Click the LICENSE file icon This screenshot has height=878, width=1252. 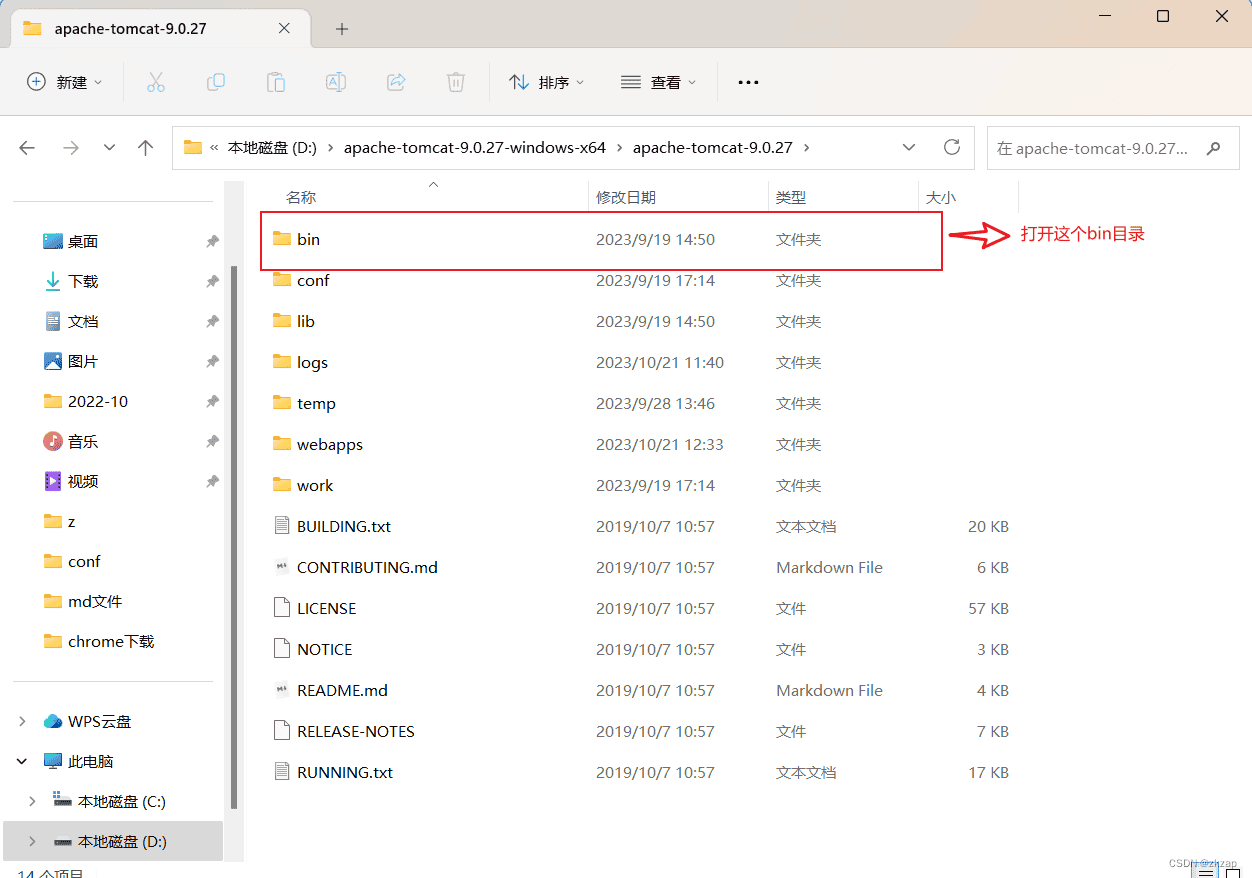(282, 608)
